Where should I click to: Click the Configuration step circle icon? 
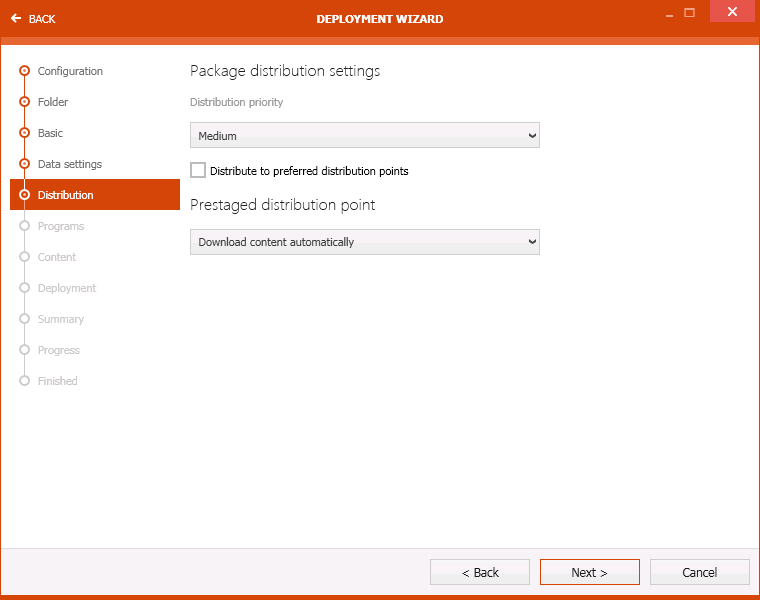click(x=25, y=71)
